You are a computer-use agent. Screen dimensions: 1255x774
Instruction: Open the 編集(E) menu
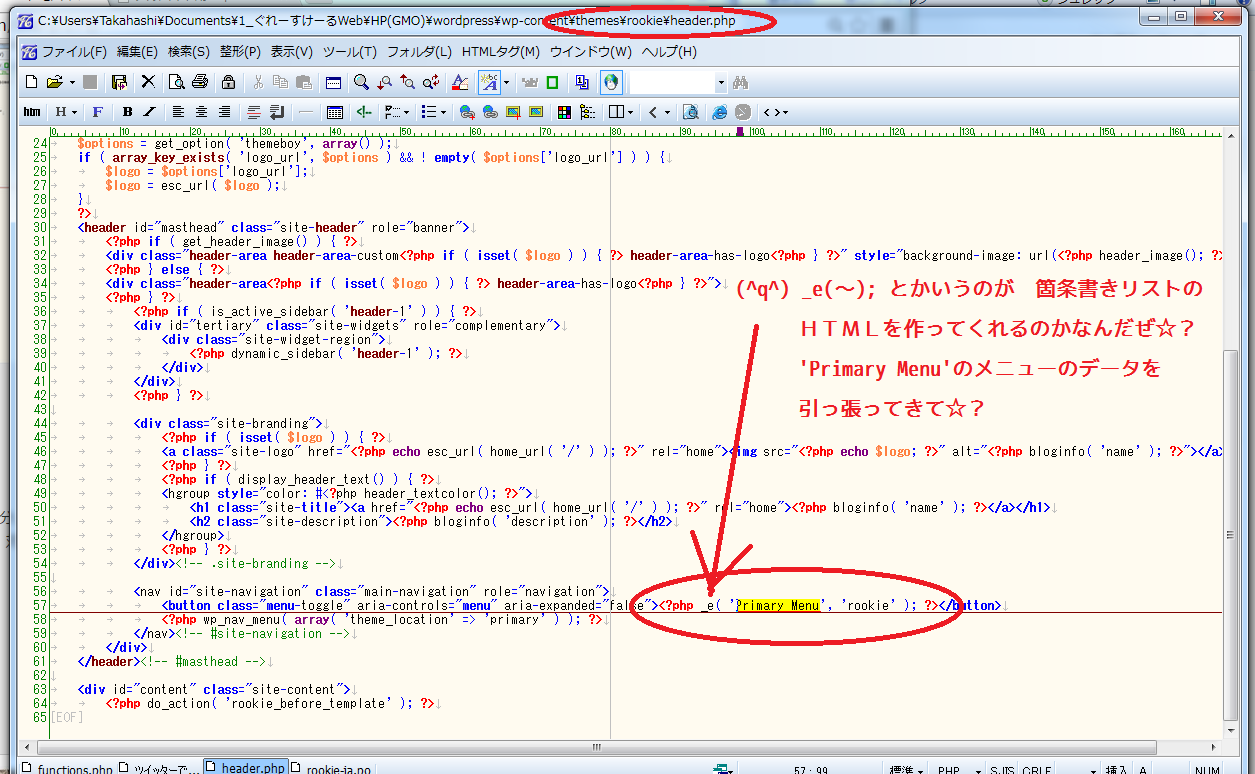click(x=137, y=51)
